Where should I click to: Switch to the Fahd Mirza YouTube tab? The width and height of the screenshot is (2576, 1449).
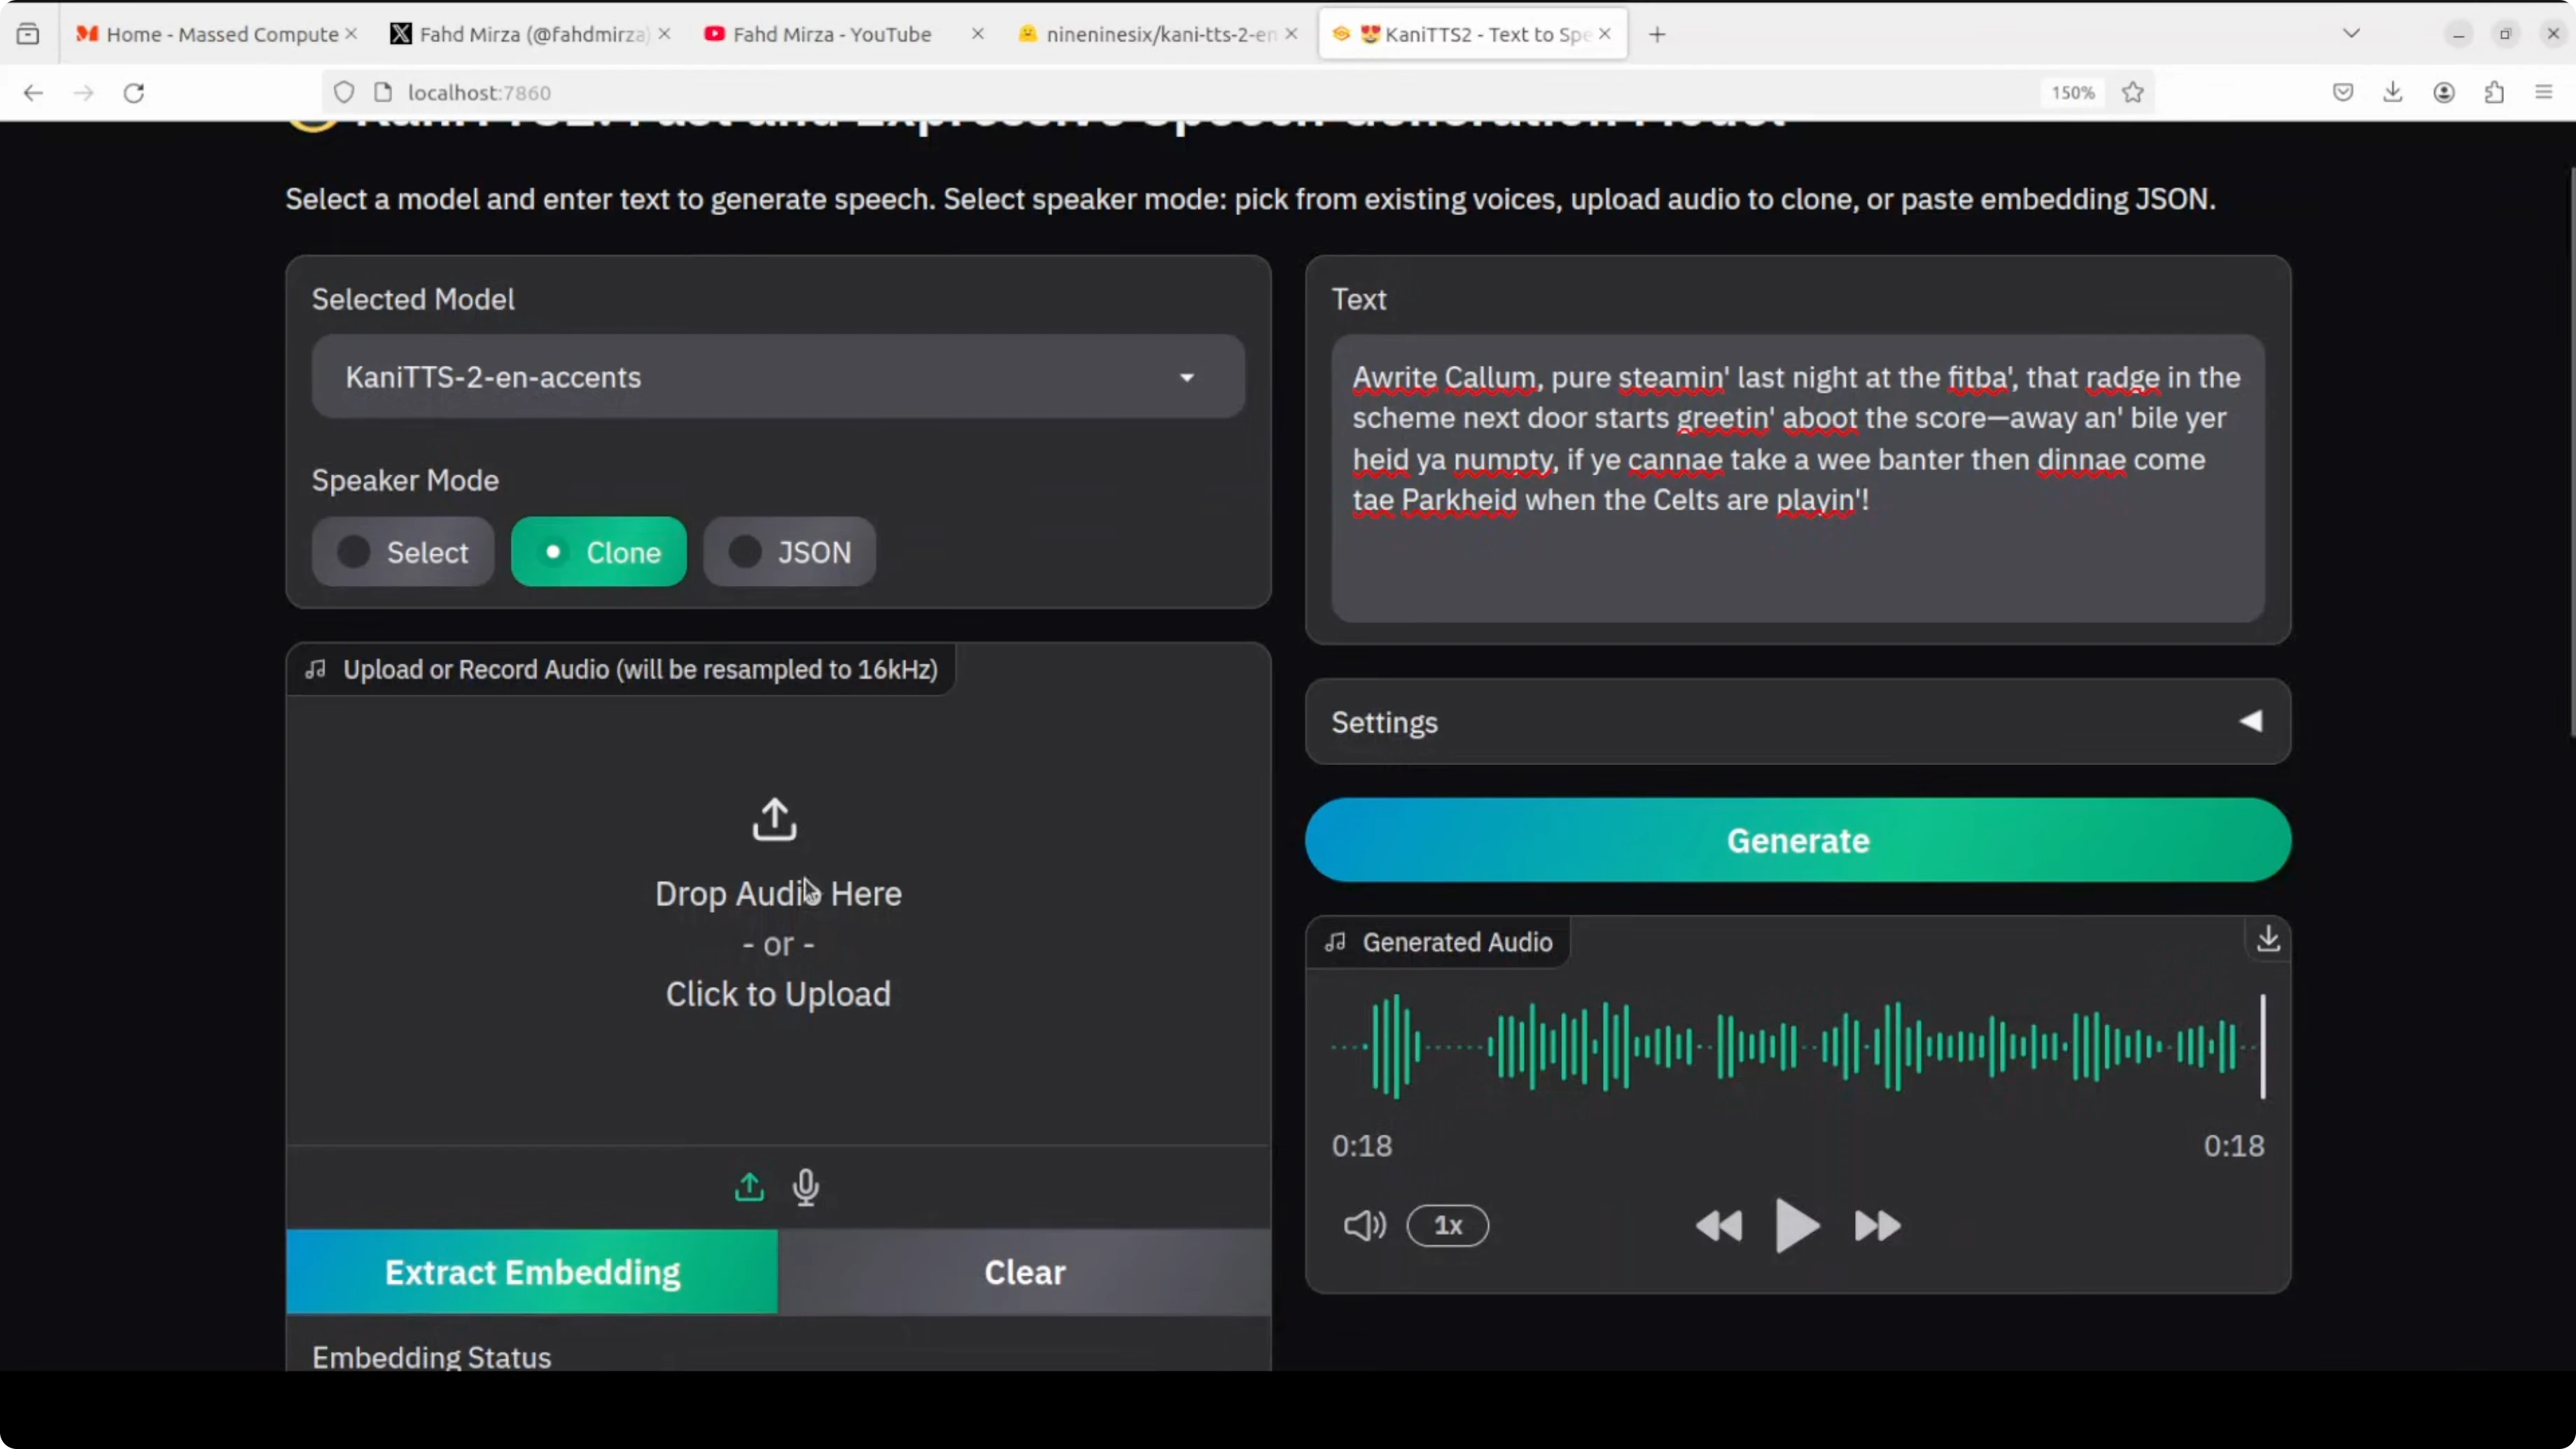pos(830,33)
